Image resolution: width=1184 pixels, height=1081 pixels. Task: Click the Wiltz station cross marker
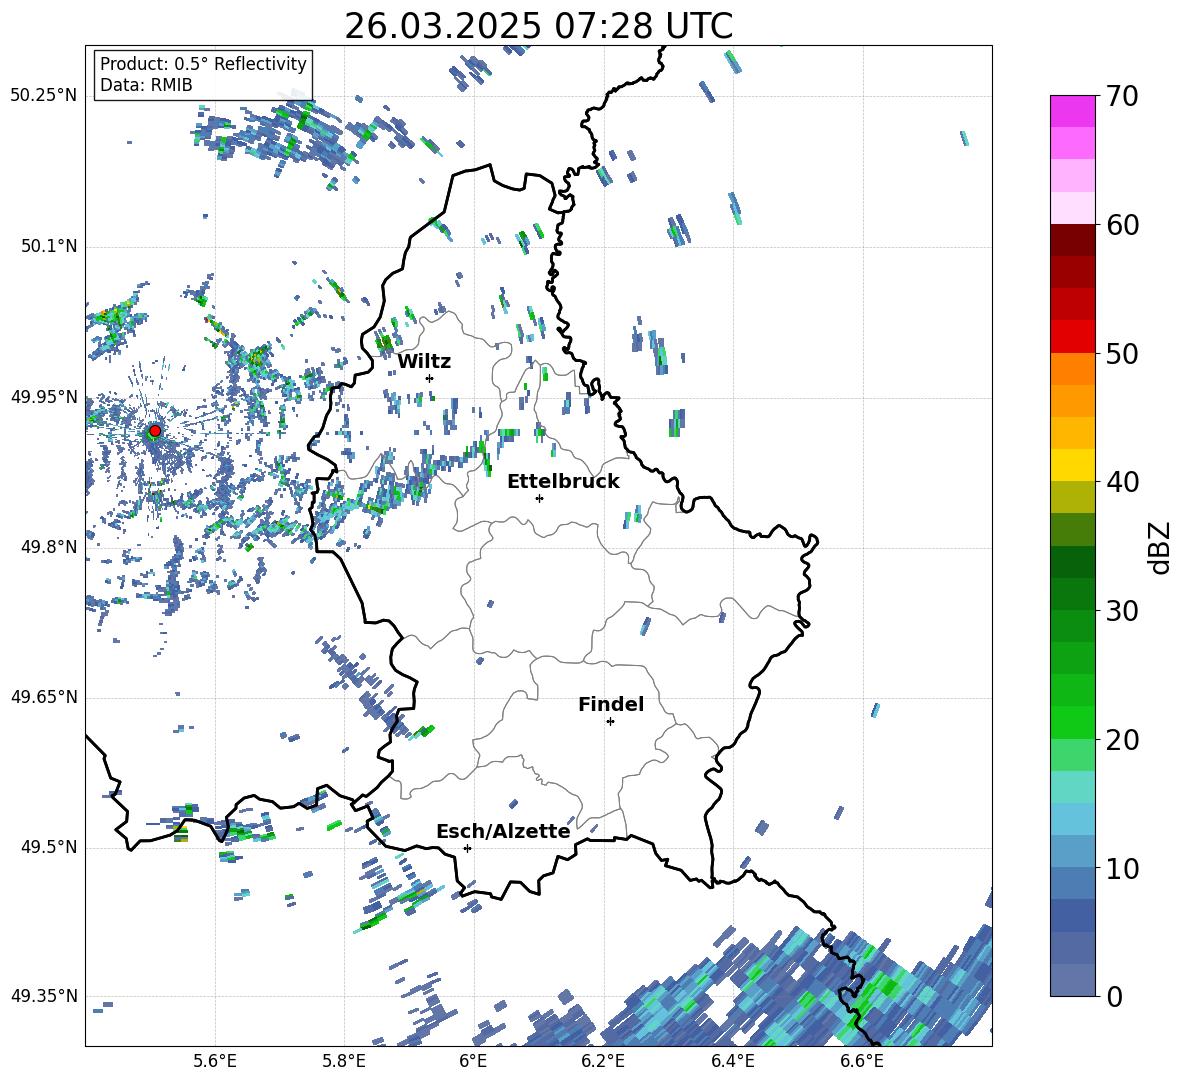point(430,378)
